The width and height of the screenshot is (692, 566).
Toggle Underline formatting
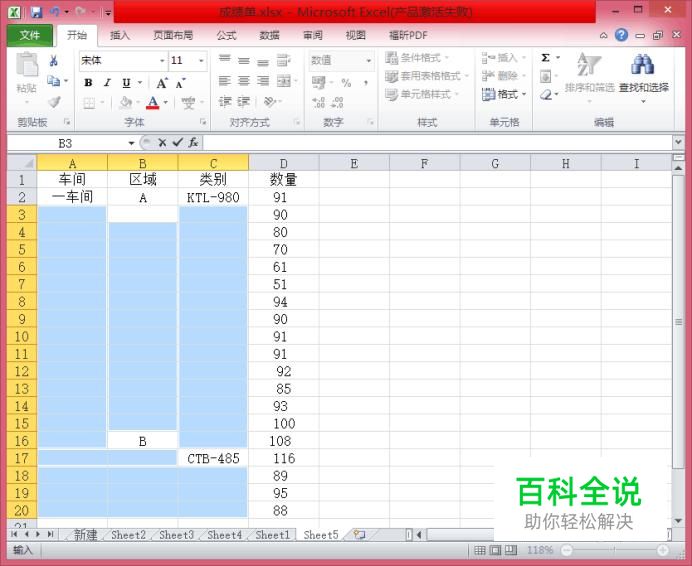pos(126,83)
